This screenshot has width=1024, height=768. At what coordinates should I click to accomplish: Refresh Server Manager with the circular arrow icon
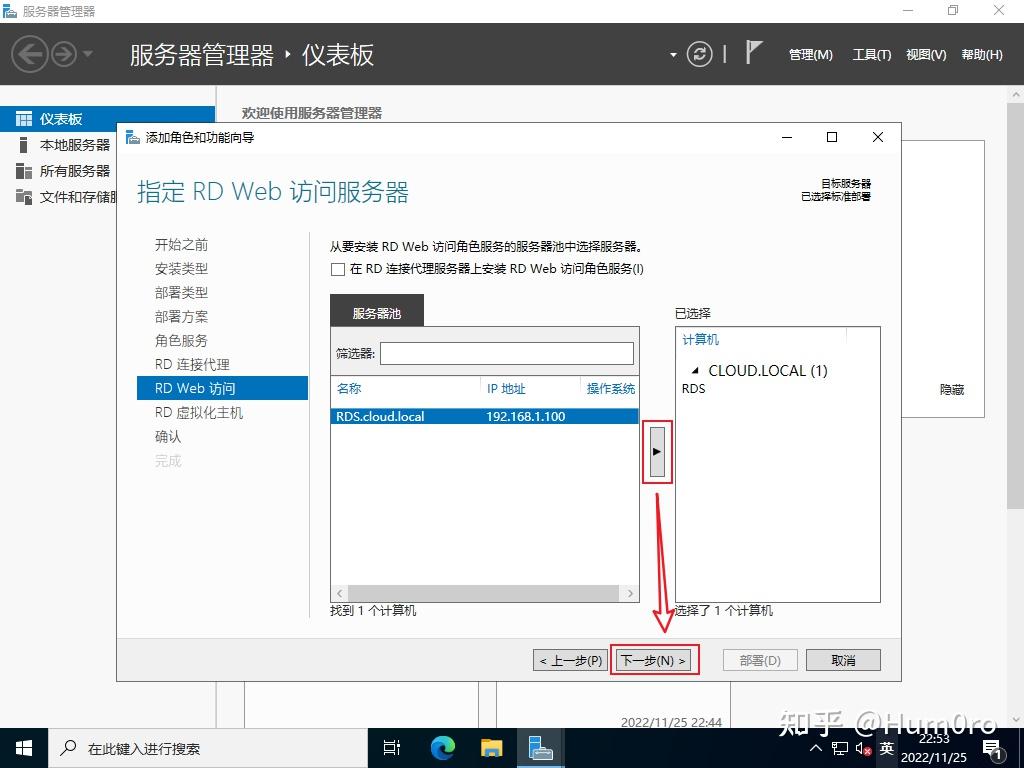[699, 55]
